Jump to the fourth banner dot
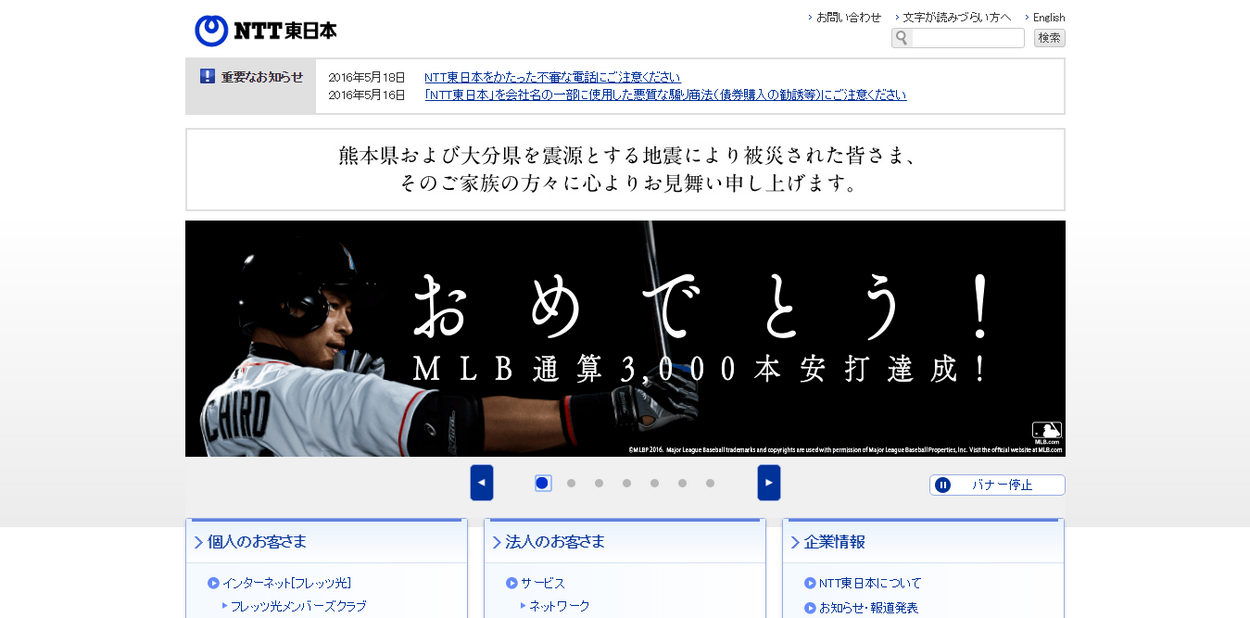Viewport: 1250px width, 618px height. [x=627, y=483]
